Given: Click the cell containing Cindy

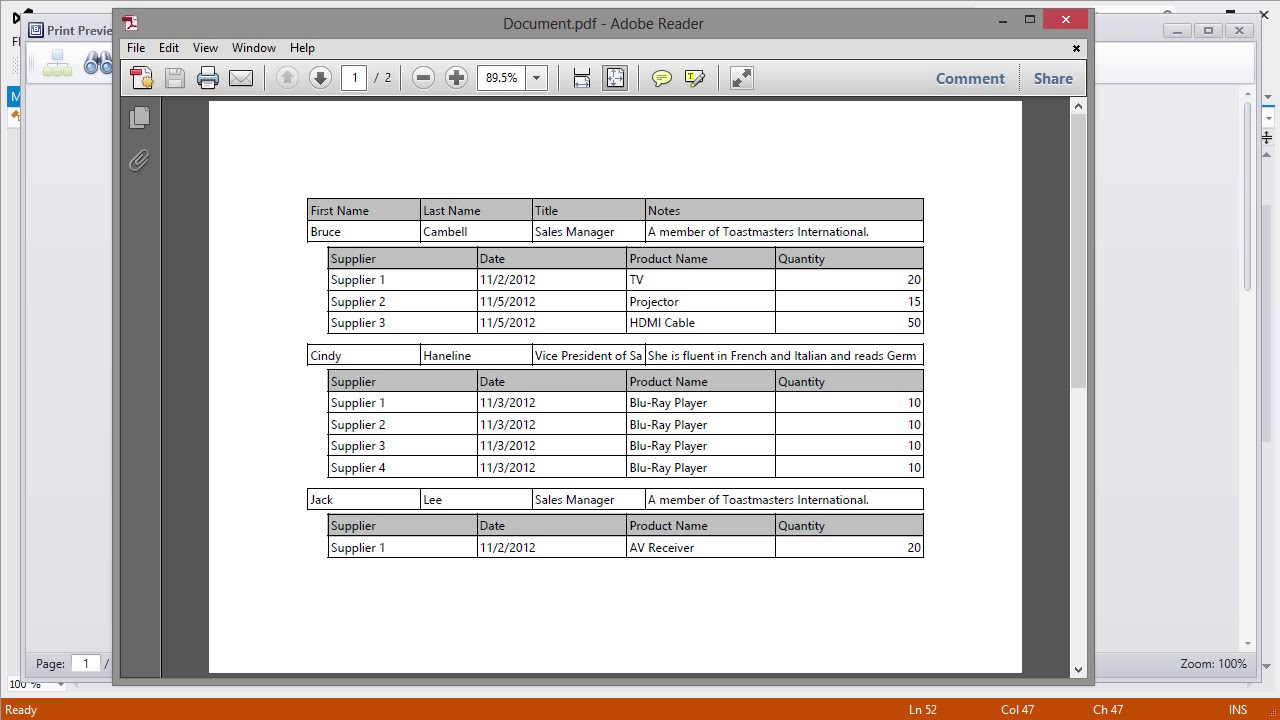Looking at the screenshot, I should click(x=364, y=356).
